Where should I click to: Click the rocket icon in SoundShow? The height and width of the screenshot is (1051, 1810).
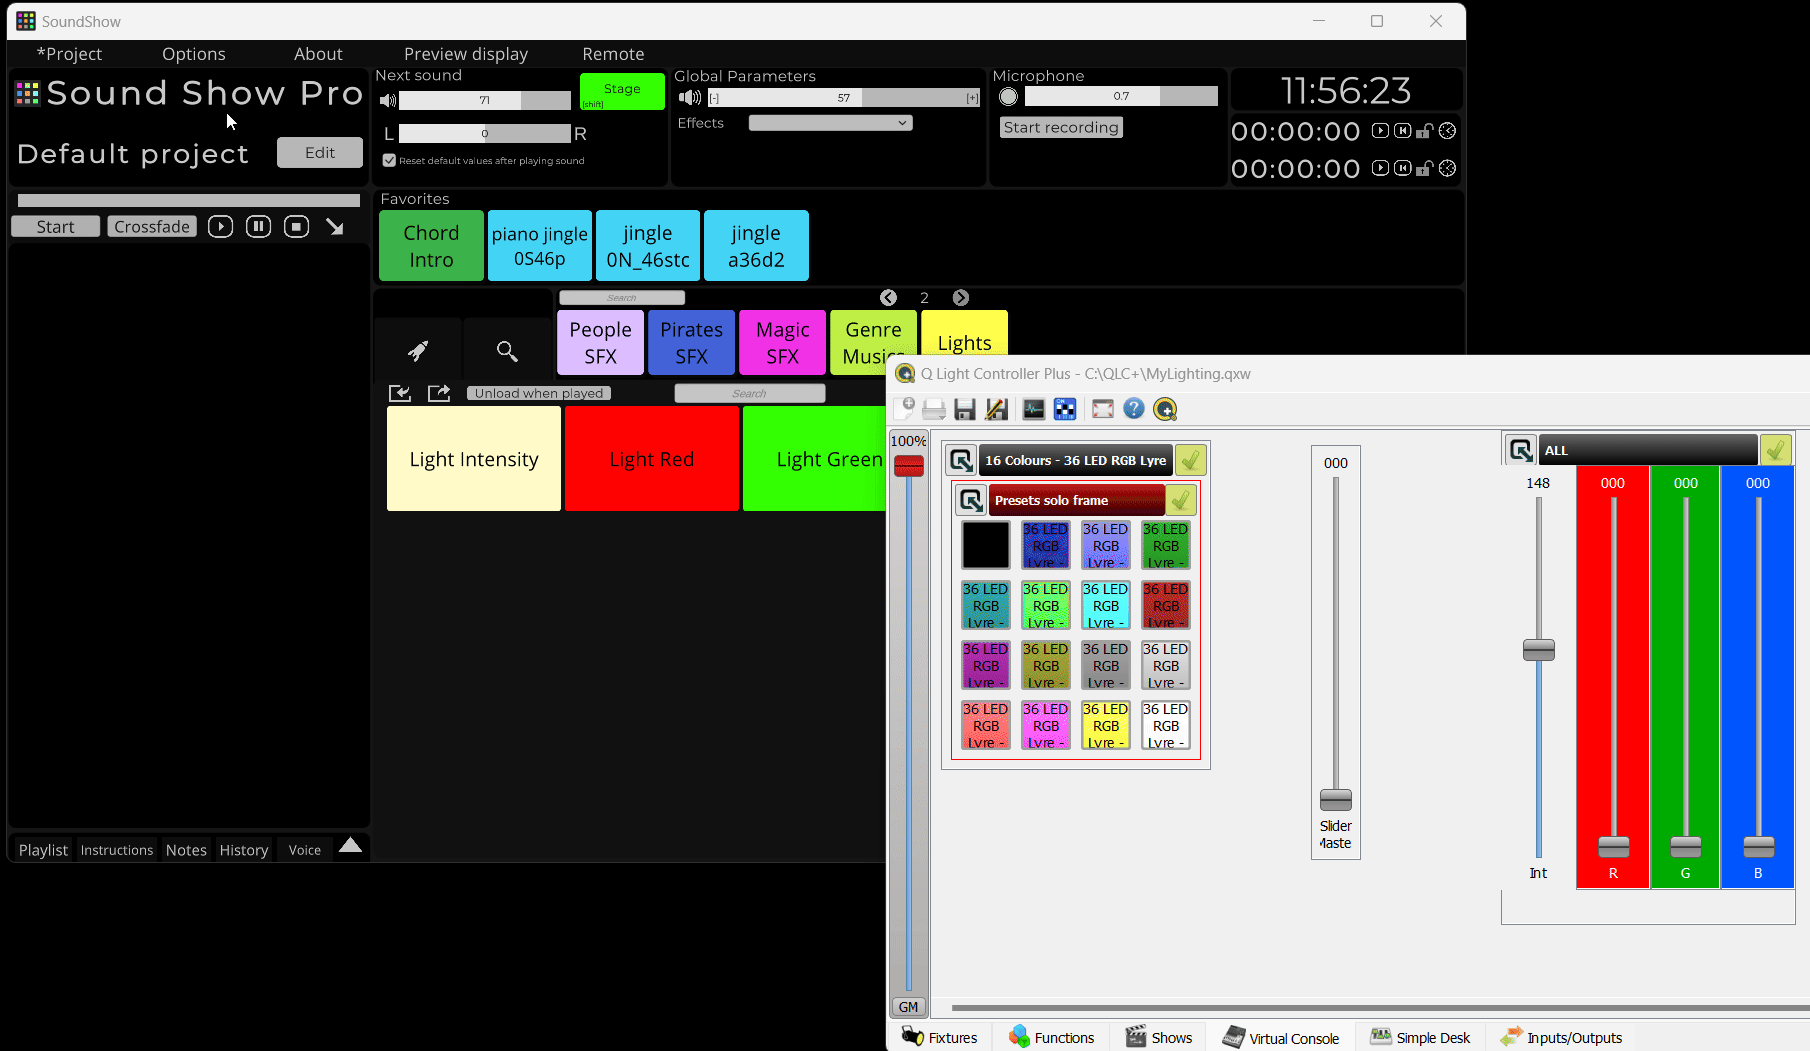(418, 351)
